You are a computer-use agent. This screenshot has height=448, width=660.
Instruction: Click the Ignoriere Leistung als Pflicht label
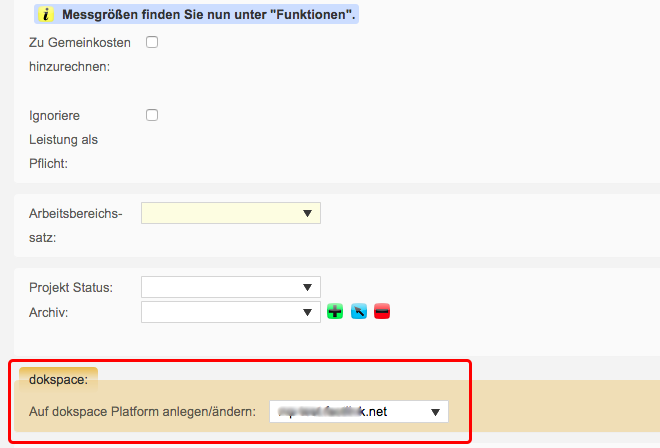pyautogui.click(x=64, y=139)
